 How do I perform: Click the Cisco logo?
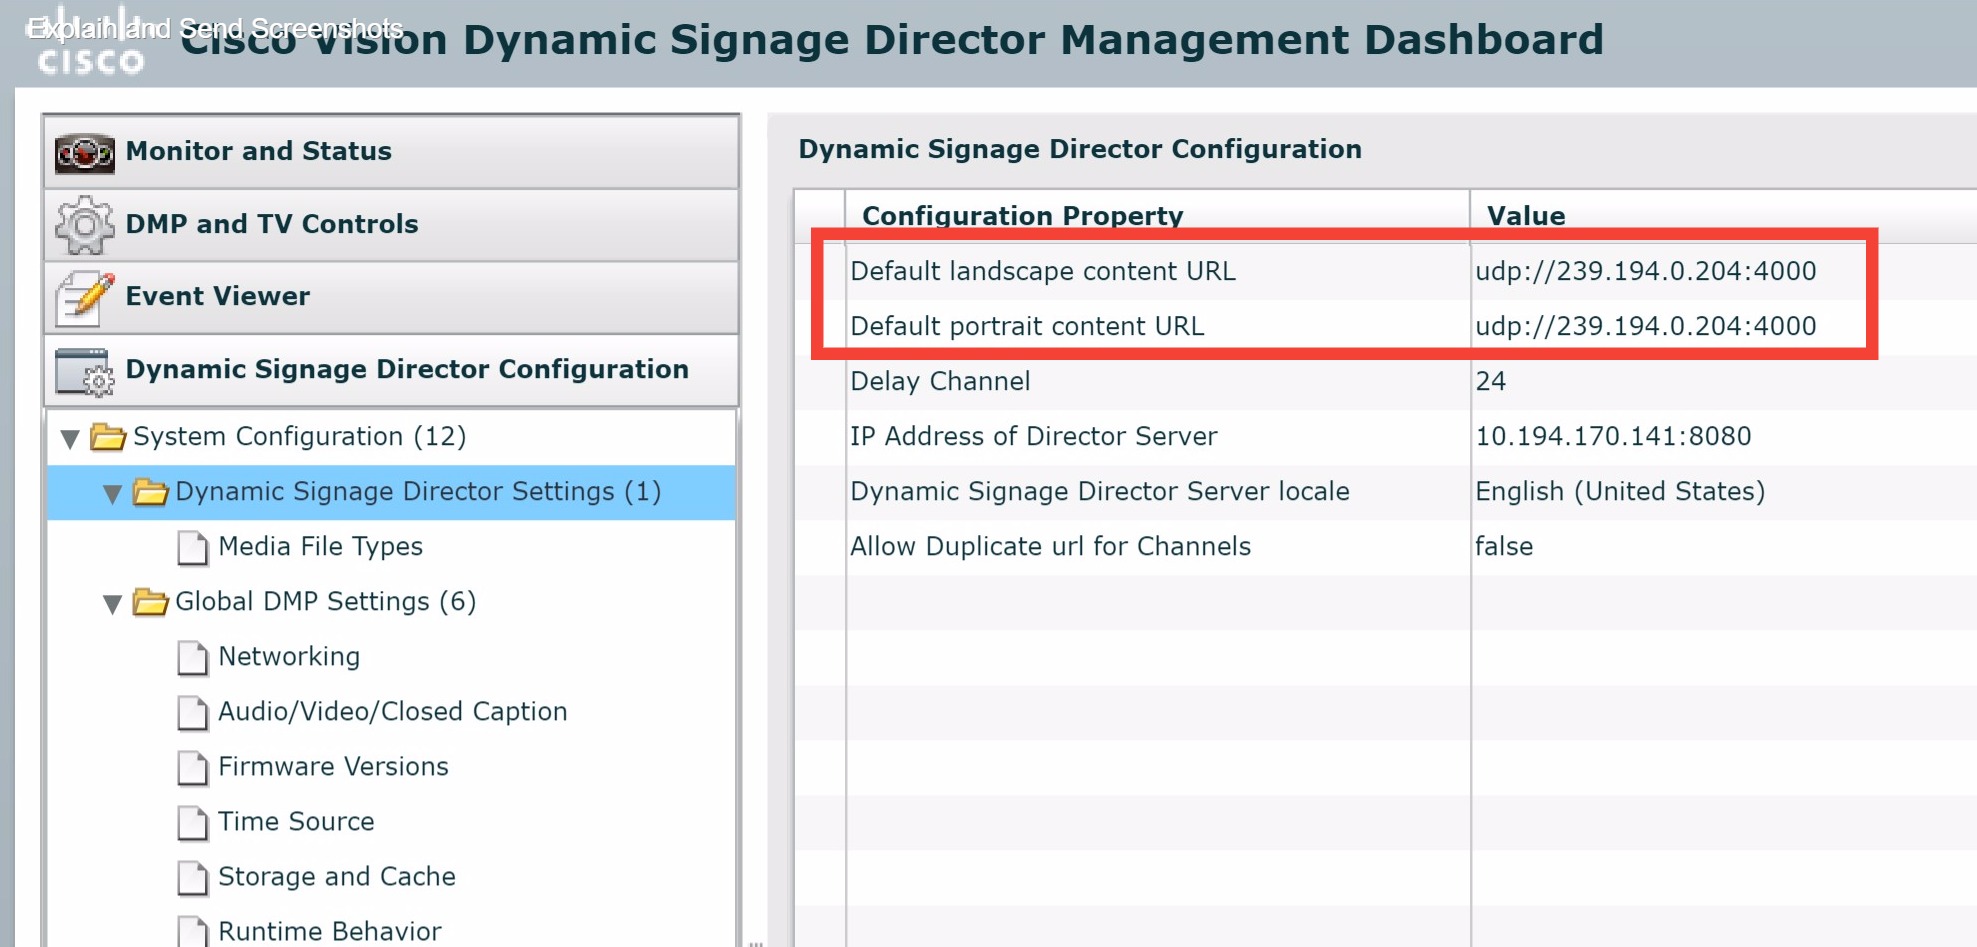pos(88,40)
